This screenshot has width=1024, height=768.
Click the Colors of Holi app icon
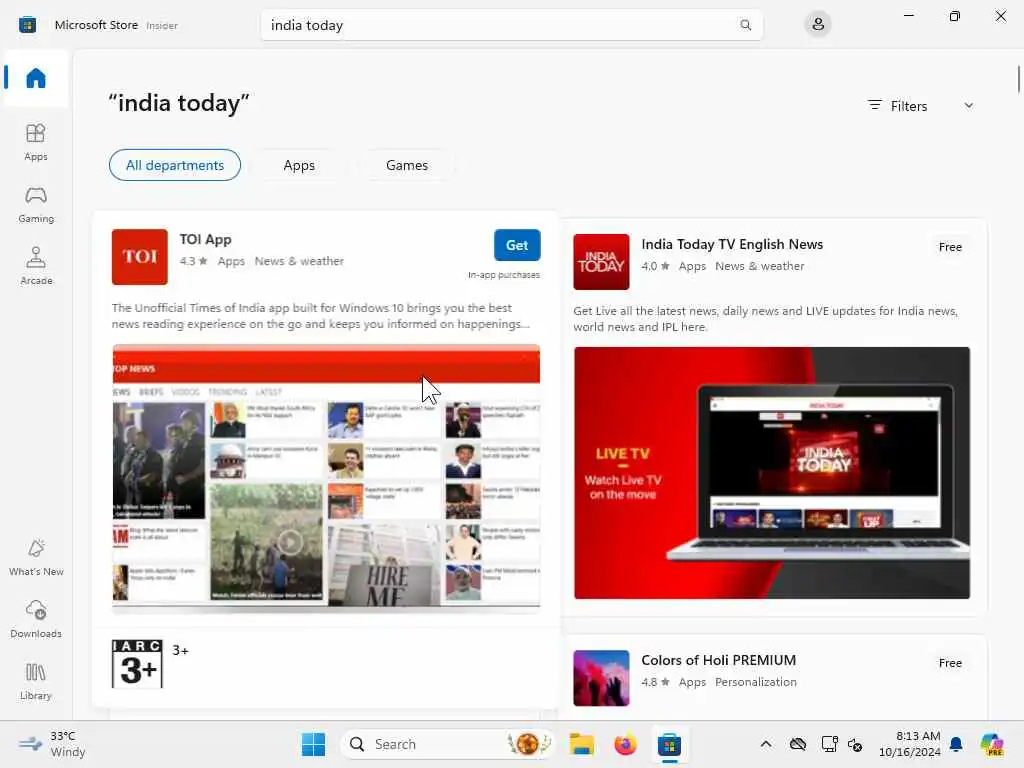point(601,678)
